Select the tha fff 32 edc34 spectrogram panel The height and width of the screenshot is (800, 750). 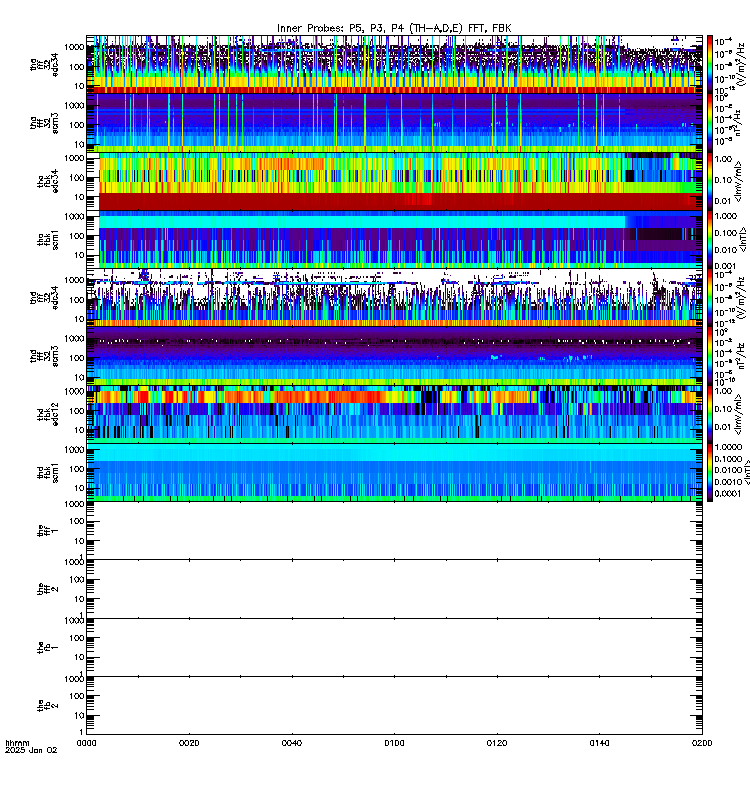(394, 65)
